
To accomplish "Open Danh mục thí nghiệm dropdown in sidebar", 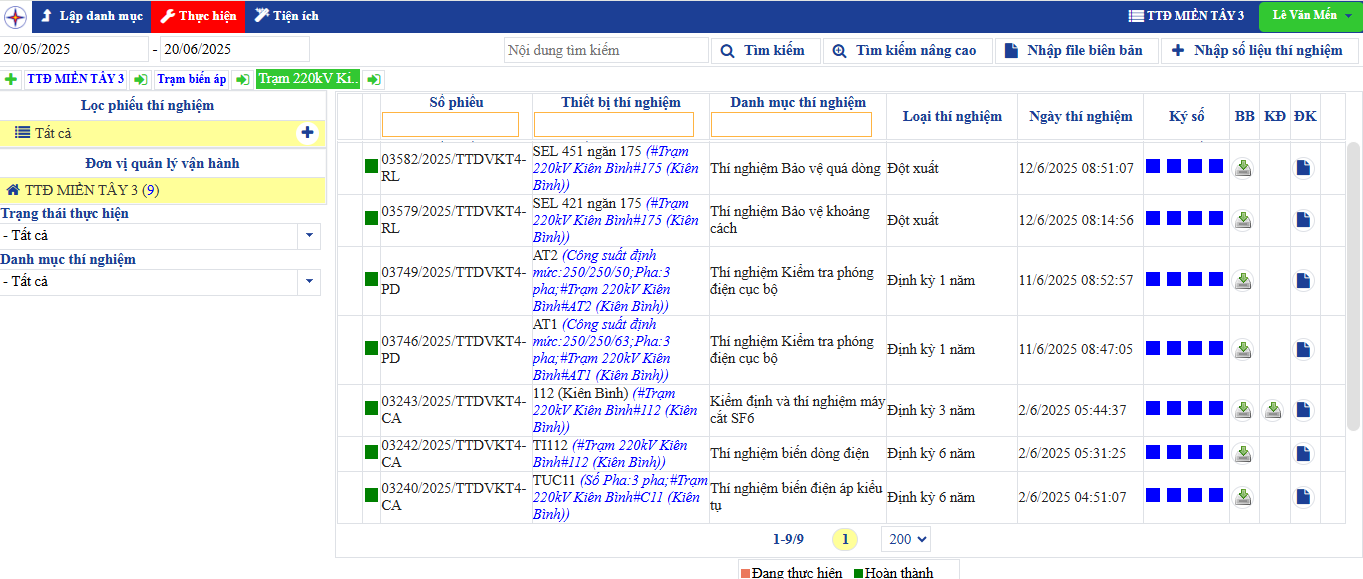I will [x=309, y=282].
